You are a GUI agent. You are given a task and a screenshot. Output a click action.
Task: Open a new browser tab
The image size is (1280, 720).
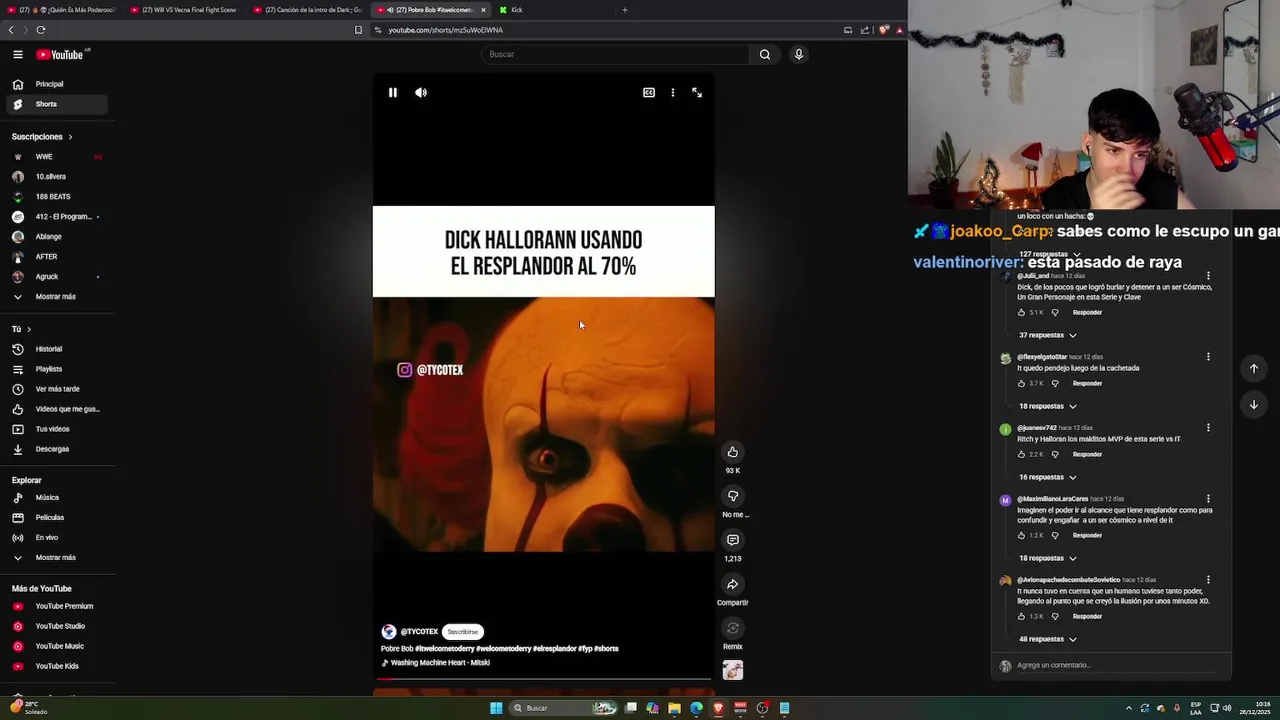625,10
